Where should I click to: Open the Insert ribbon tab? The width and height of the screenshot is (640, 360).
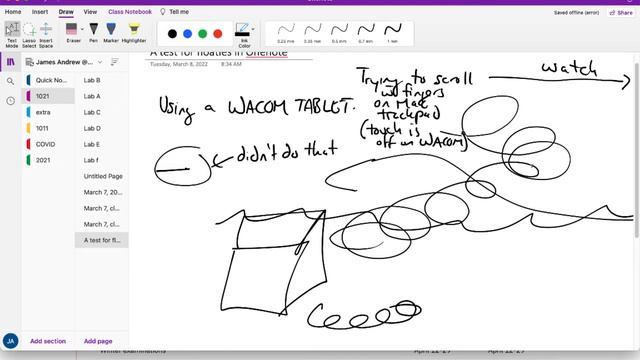point(40,12)
